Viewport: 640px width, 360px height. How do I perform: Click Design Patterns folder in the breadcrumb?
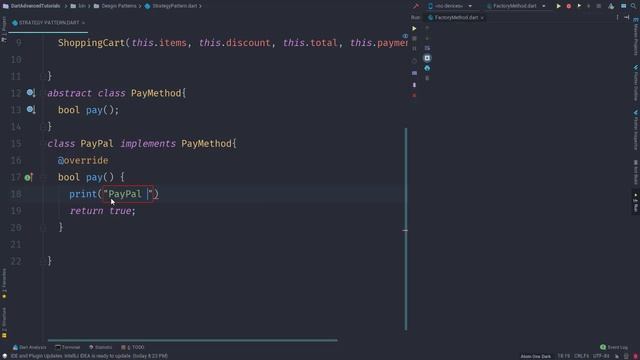click(116, 6)
